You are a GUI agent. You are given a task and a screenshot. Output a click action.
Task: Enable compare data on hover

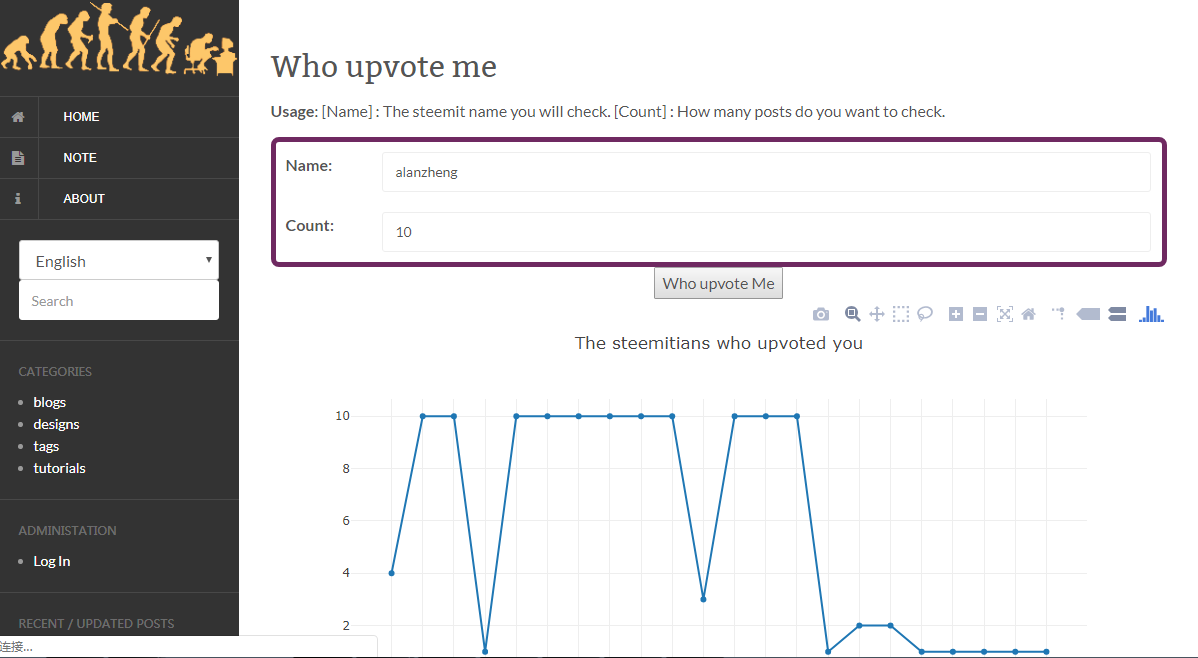tap(1117, 313)
